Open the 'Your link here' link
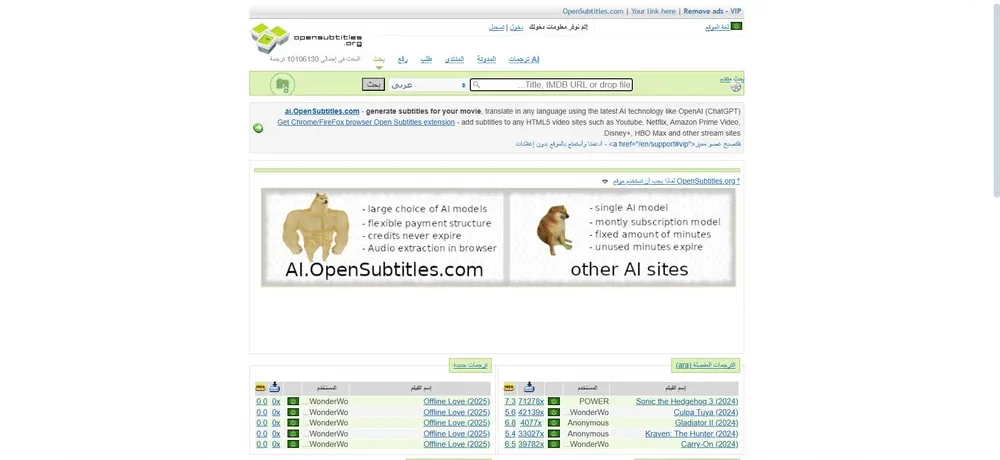This screenshot has height=460, width=1000. coord(653,11)
